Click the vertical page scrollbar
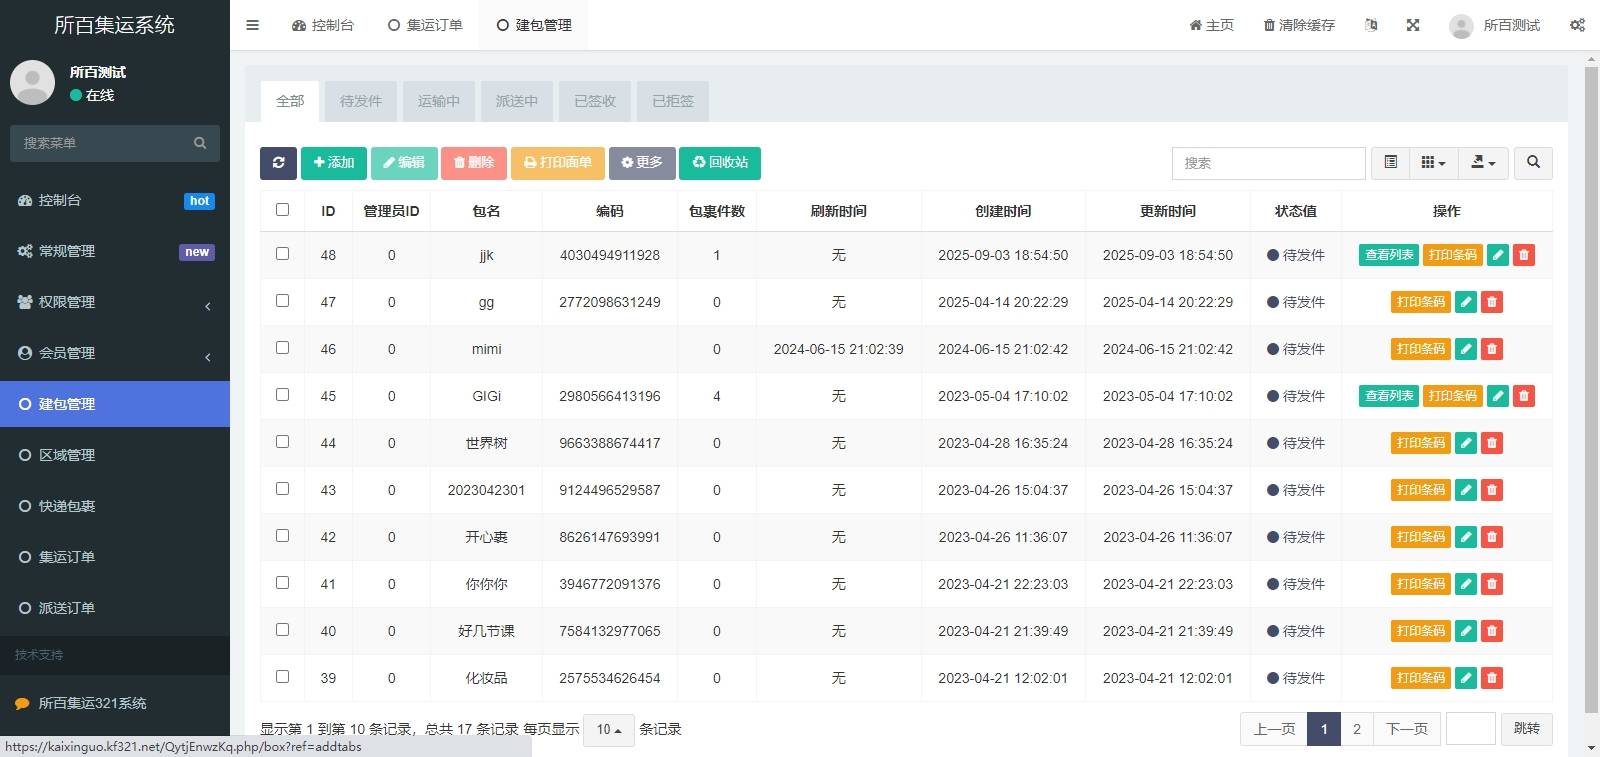Screen dimensions: 1600x757 pyautogui.click(x=1591, y=380)
